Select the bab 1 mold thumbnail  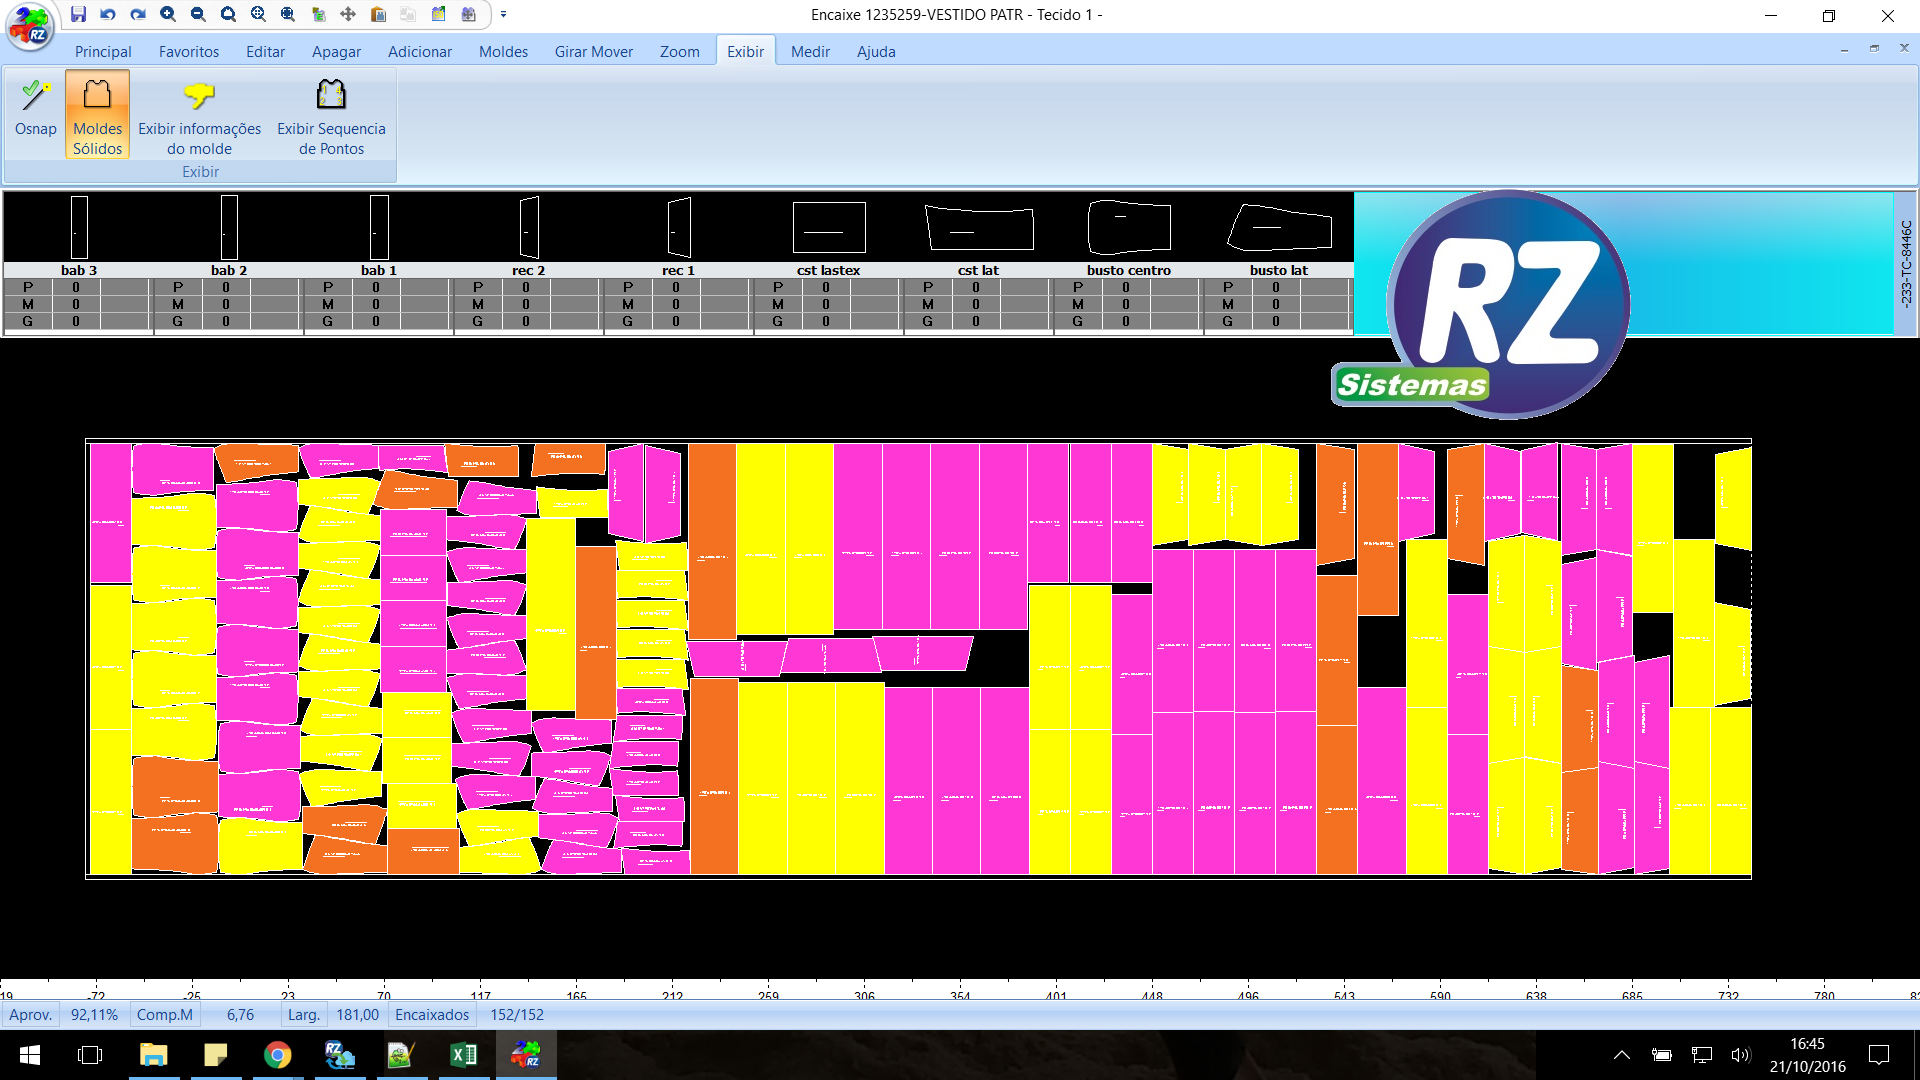[x=379, y=227]
